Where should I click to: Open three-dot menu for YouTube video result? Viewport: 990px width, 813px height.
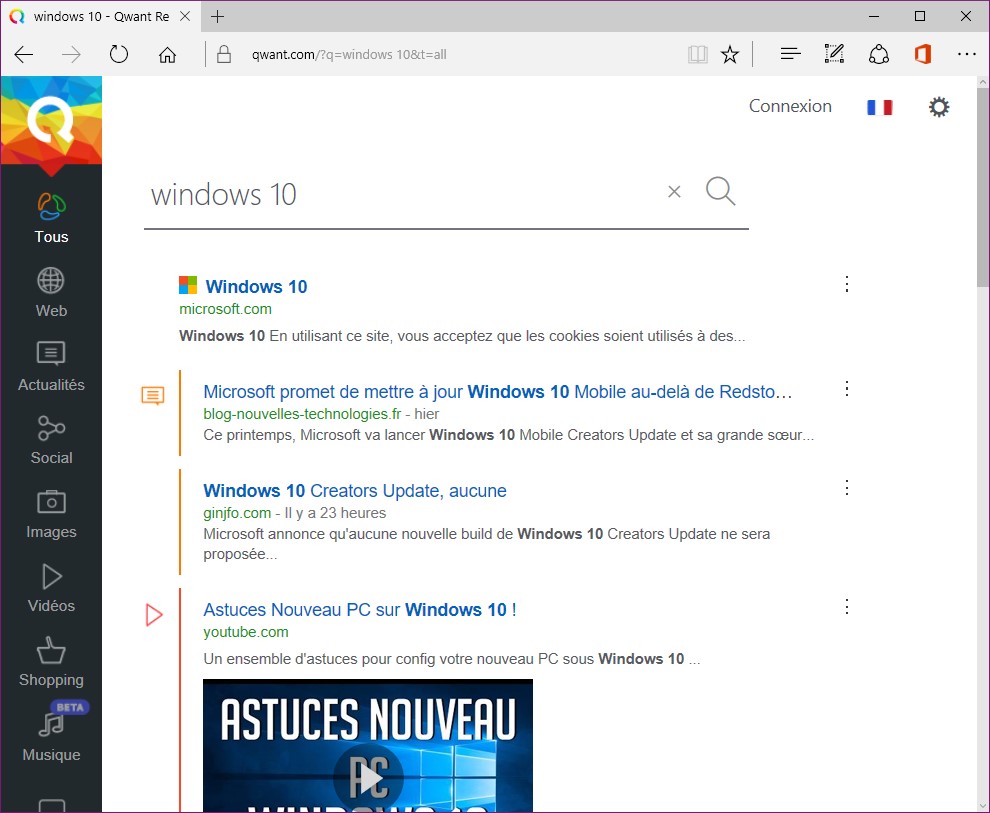pyautogui.click(x=847, y=607)
